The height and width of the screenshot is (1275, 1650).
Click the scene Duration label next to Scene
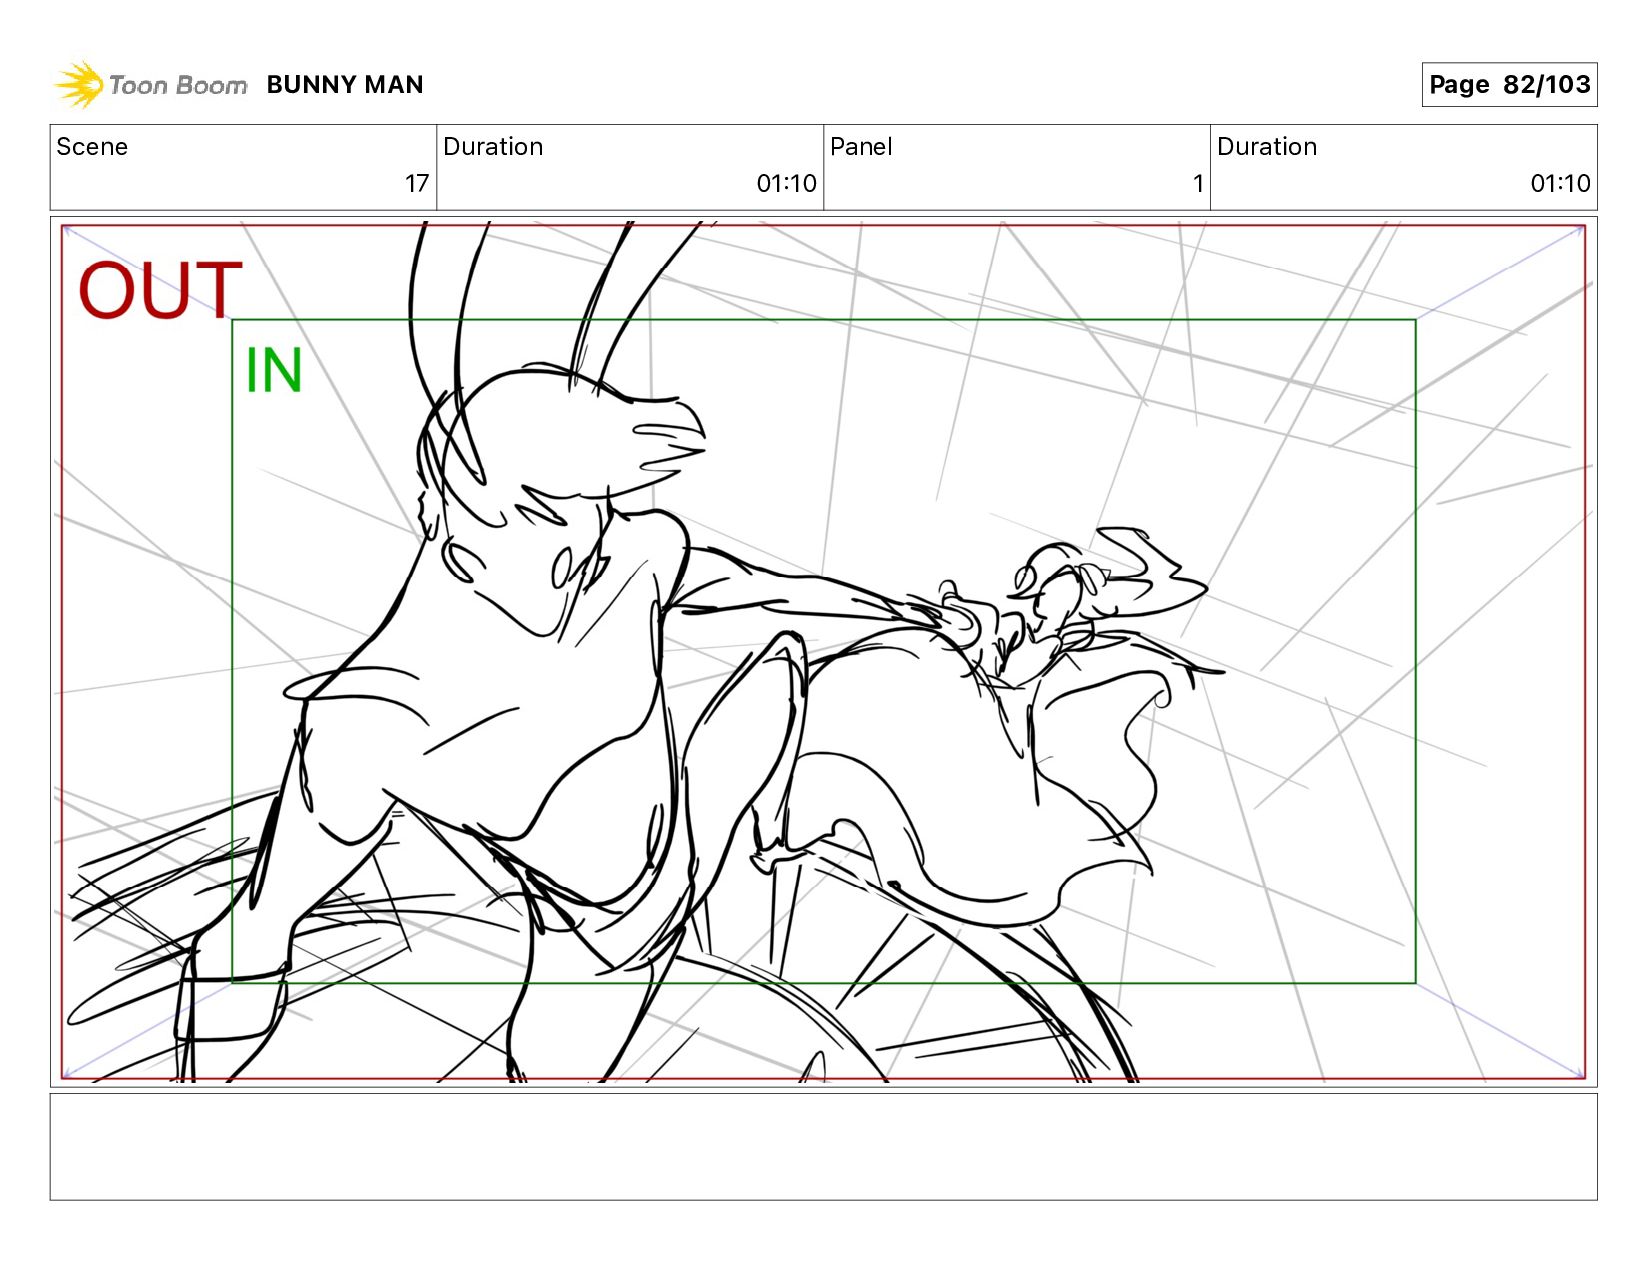coord(493,147)
